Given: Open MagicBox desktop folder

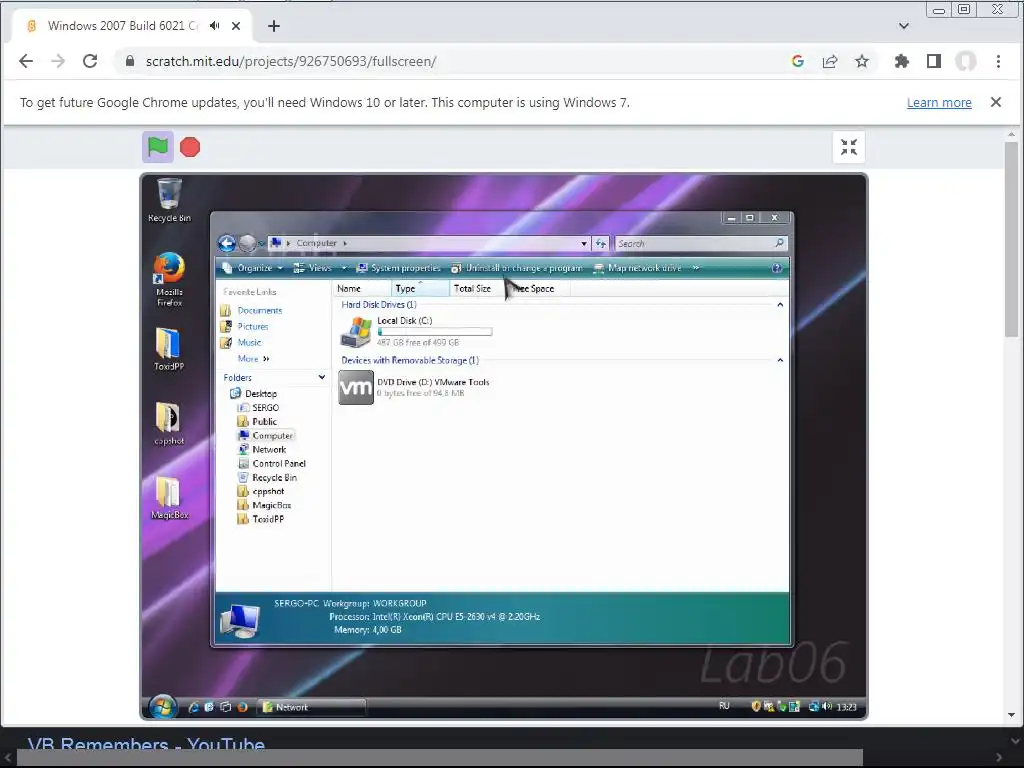Looking at the screenshot, I should pyautogui.click(x=169, y=497).
